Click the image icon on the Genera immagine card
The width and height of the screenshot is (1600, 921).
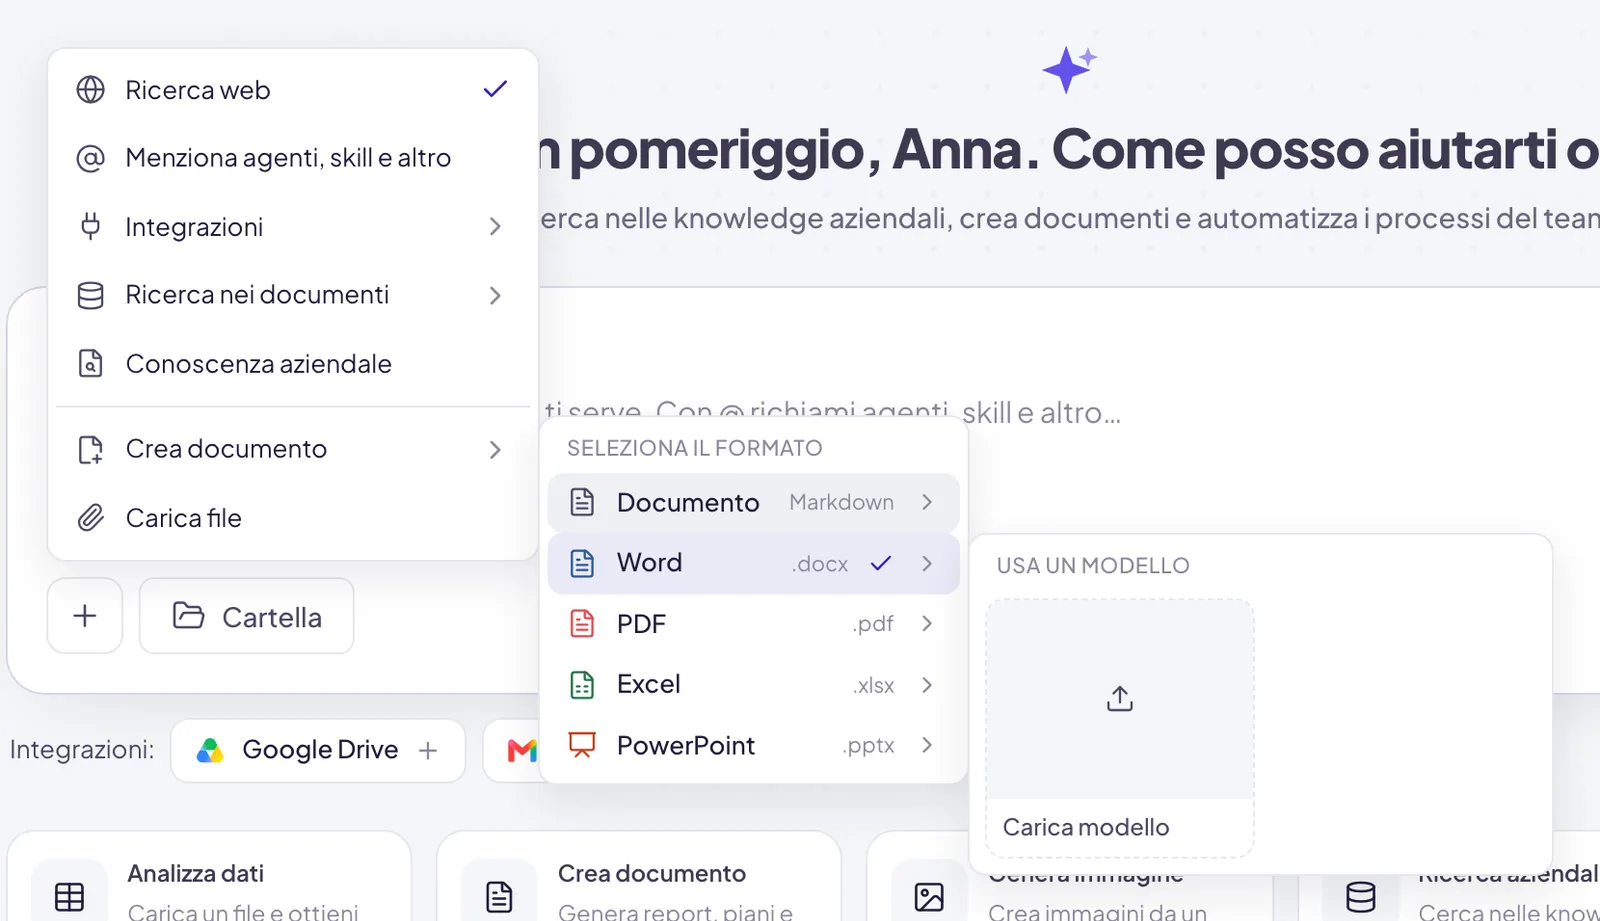[929, 896]
